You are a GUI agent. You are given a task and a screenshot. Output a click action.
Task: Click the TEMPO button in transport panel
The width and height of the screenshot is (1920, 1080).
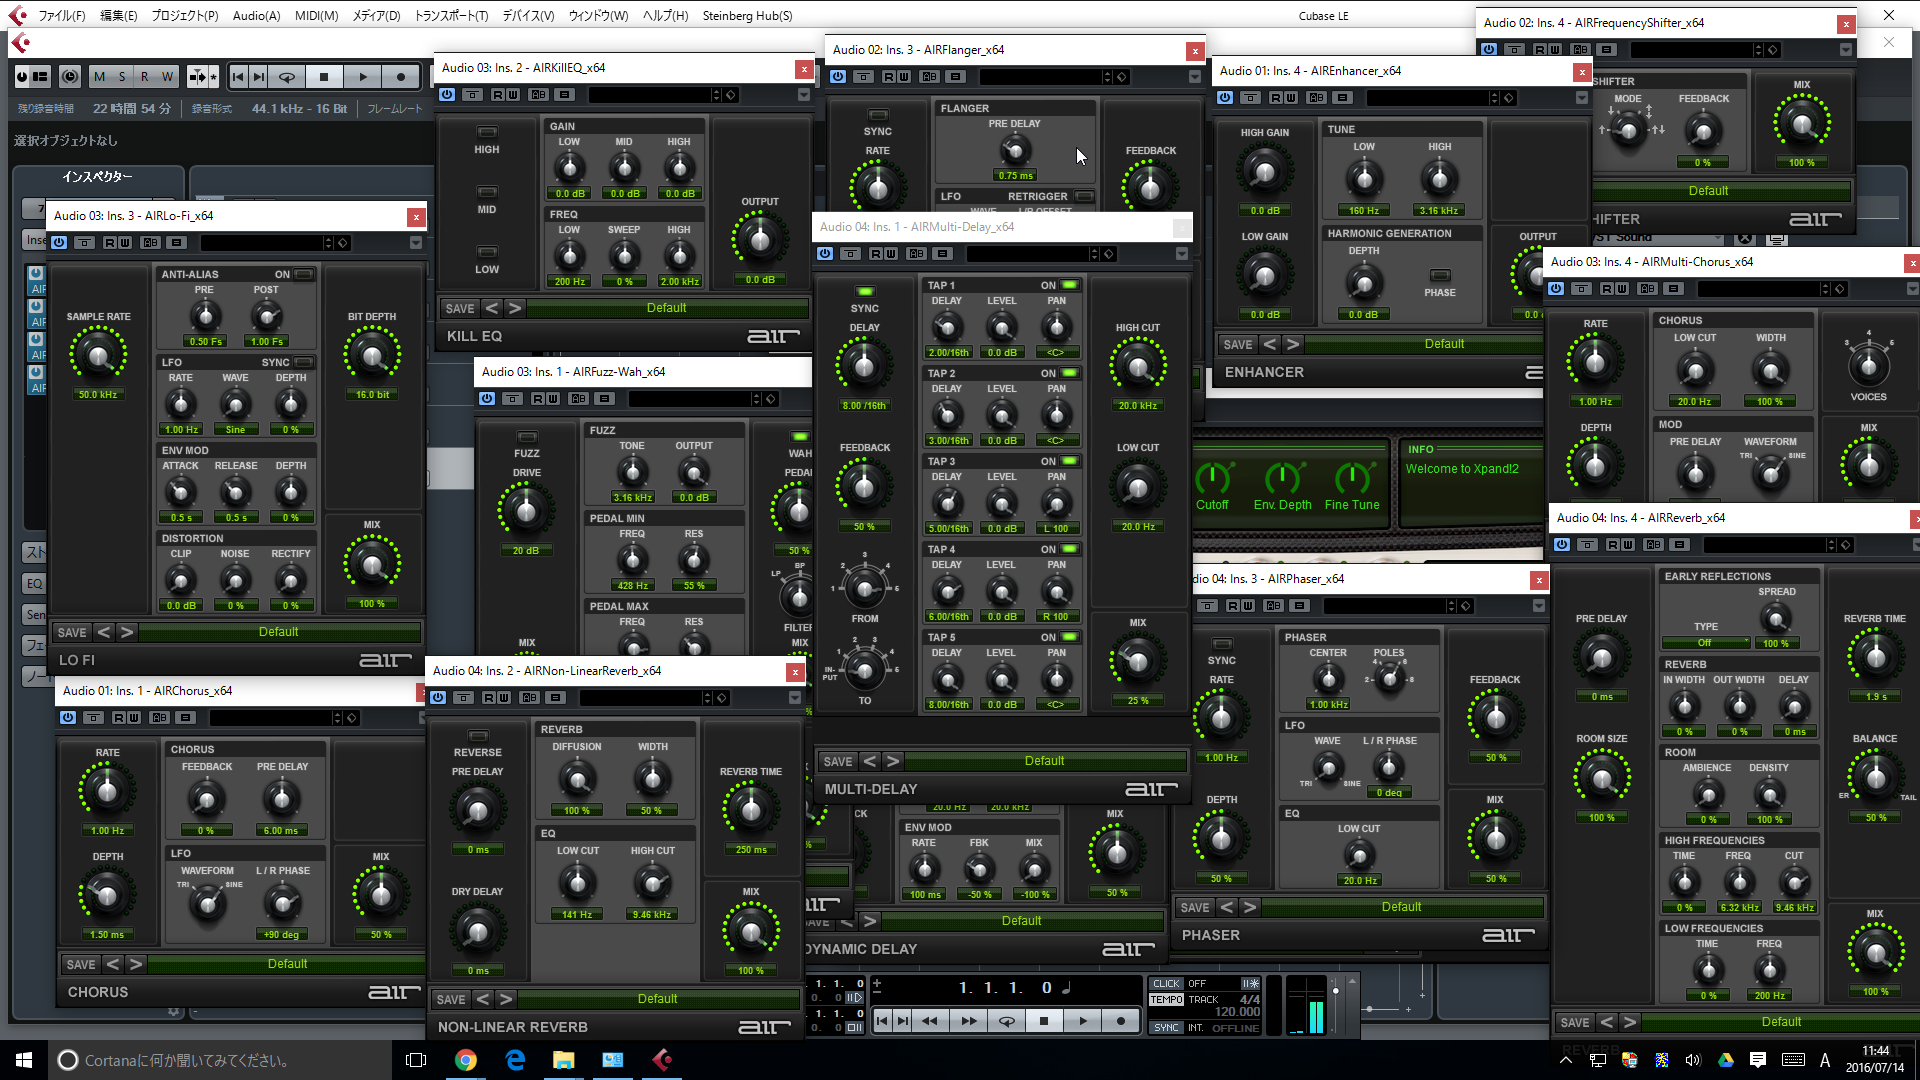click(1166, 999)
